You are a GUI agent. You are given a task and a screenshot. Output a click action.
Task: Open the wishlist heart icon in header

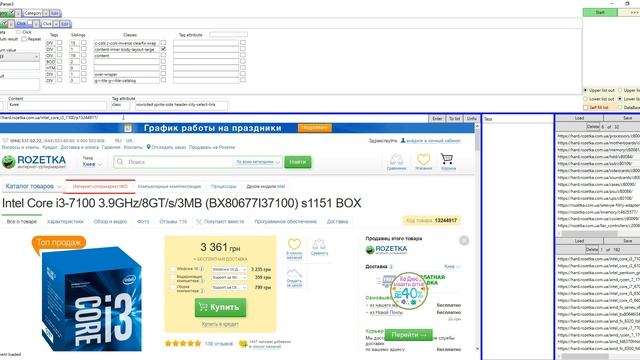point(423,159)
